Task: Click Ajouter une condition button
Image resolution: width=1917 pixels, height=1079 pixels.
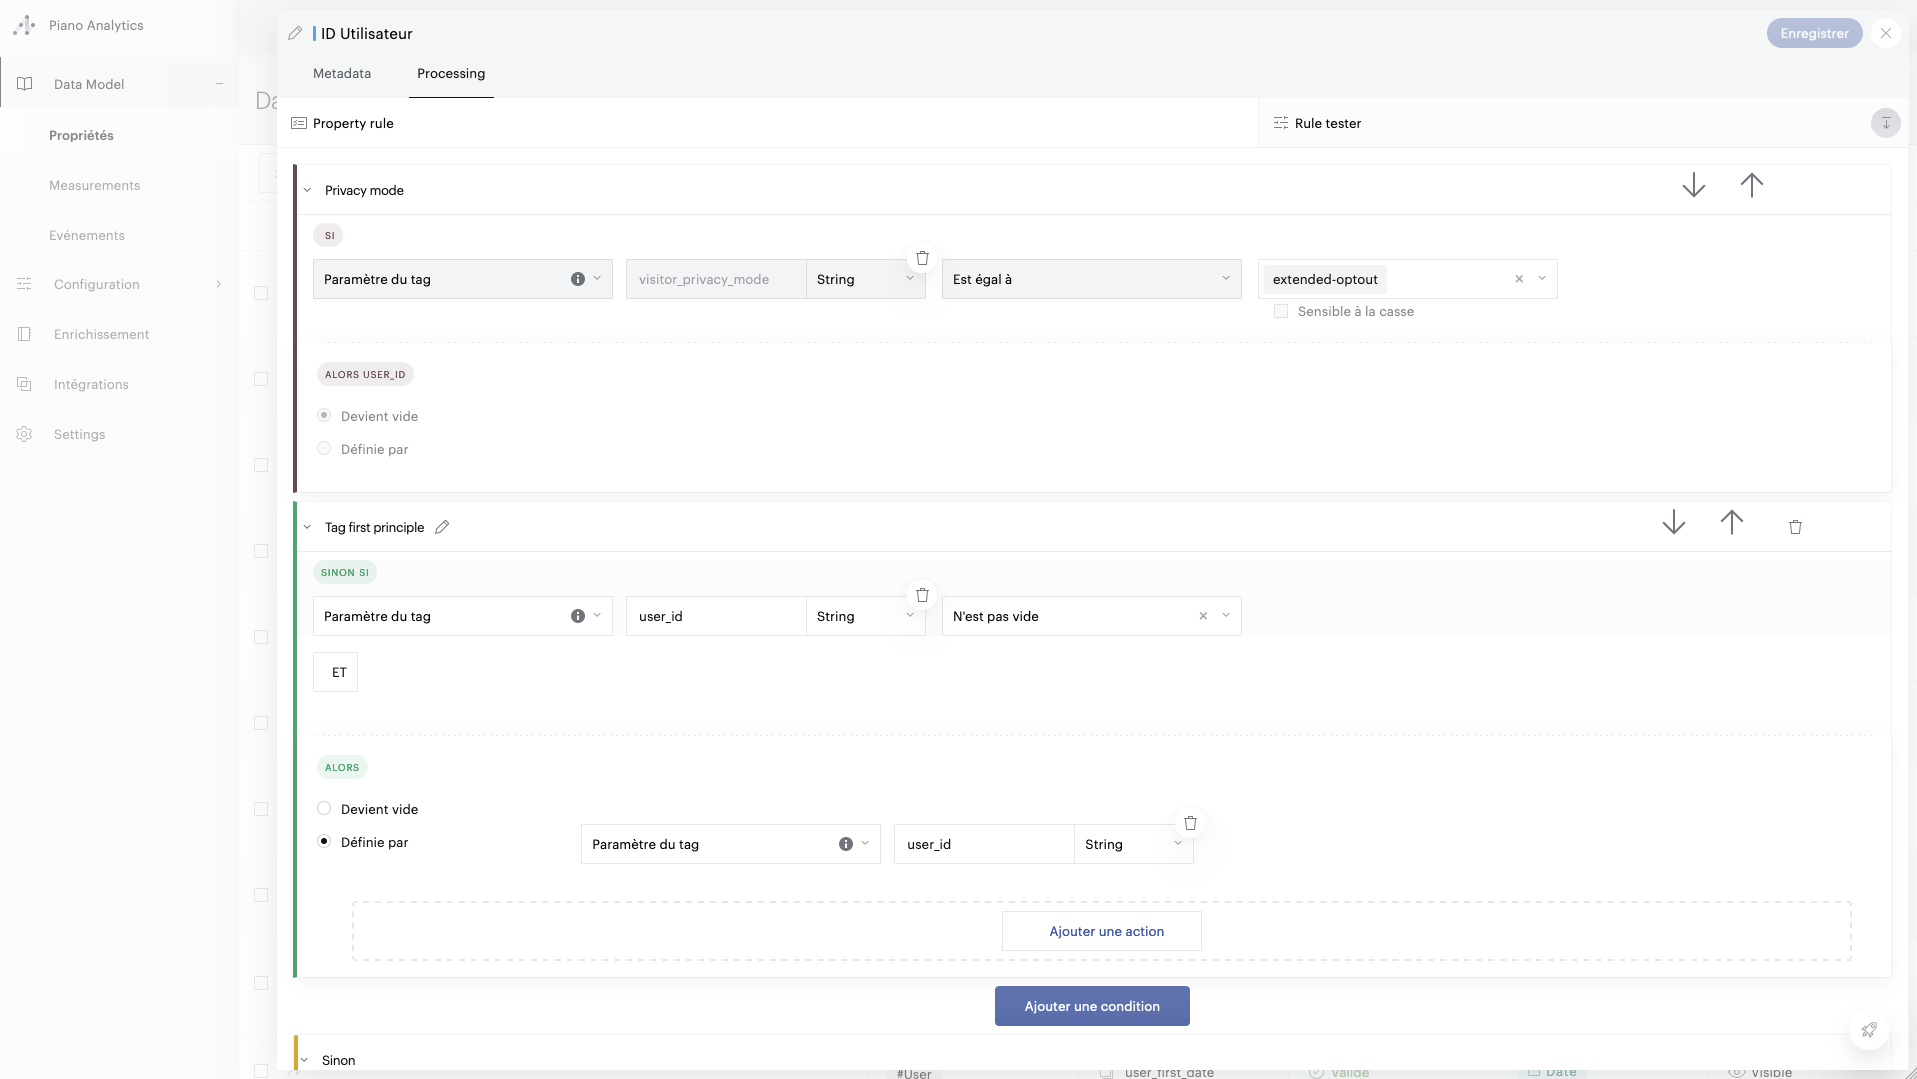Action: click(1091, 1006)
